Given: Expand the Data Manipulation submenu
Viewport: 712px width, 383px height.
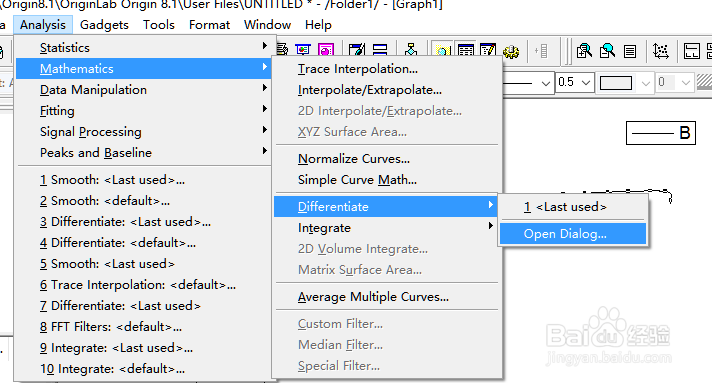Looking at the screenshot, I should [143, 90].
